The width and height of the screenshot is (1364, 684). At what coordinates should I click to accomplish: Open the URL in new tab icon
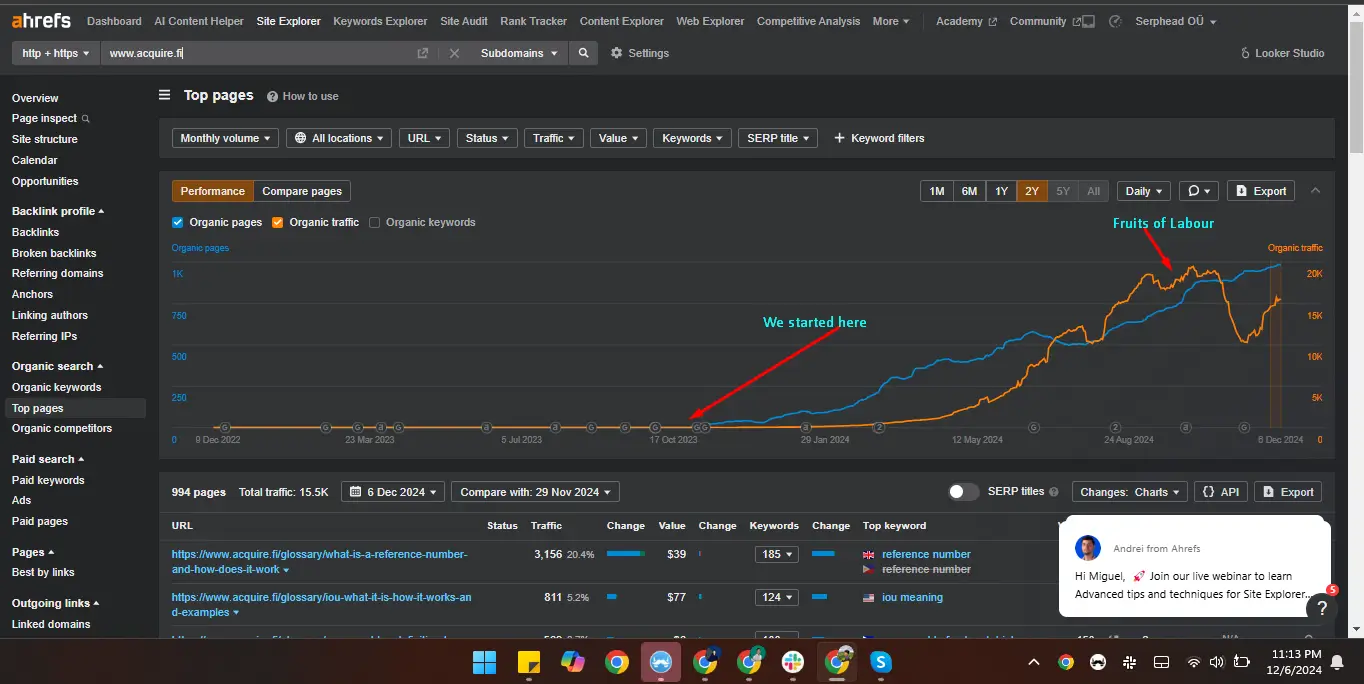tap(423, 53)
